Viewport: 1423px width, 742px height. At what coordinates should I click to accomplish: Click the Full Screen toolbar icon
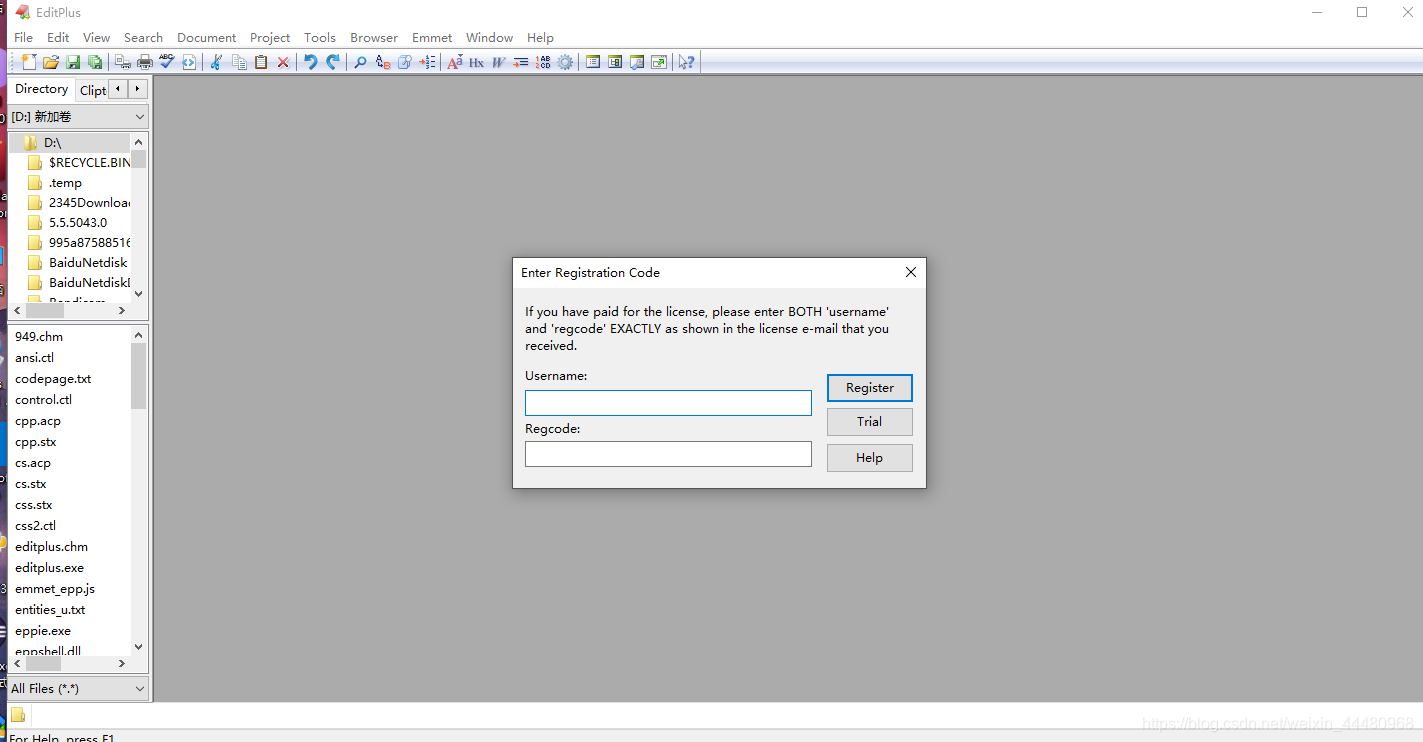[659, 62]
